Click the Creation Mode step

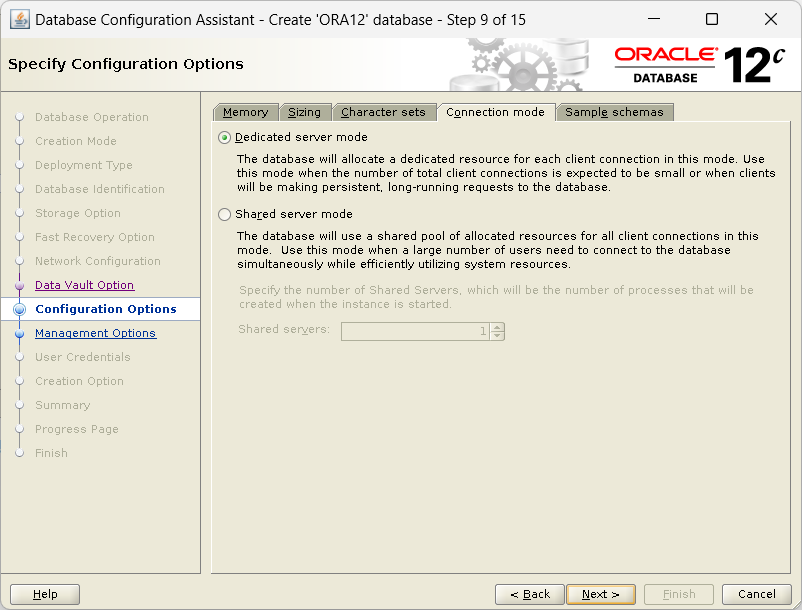coord(76,141)
